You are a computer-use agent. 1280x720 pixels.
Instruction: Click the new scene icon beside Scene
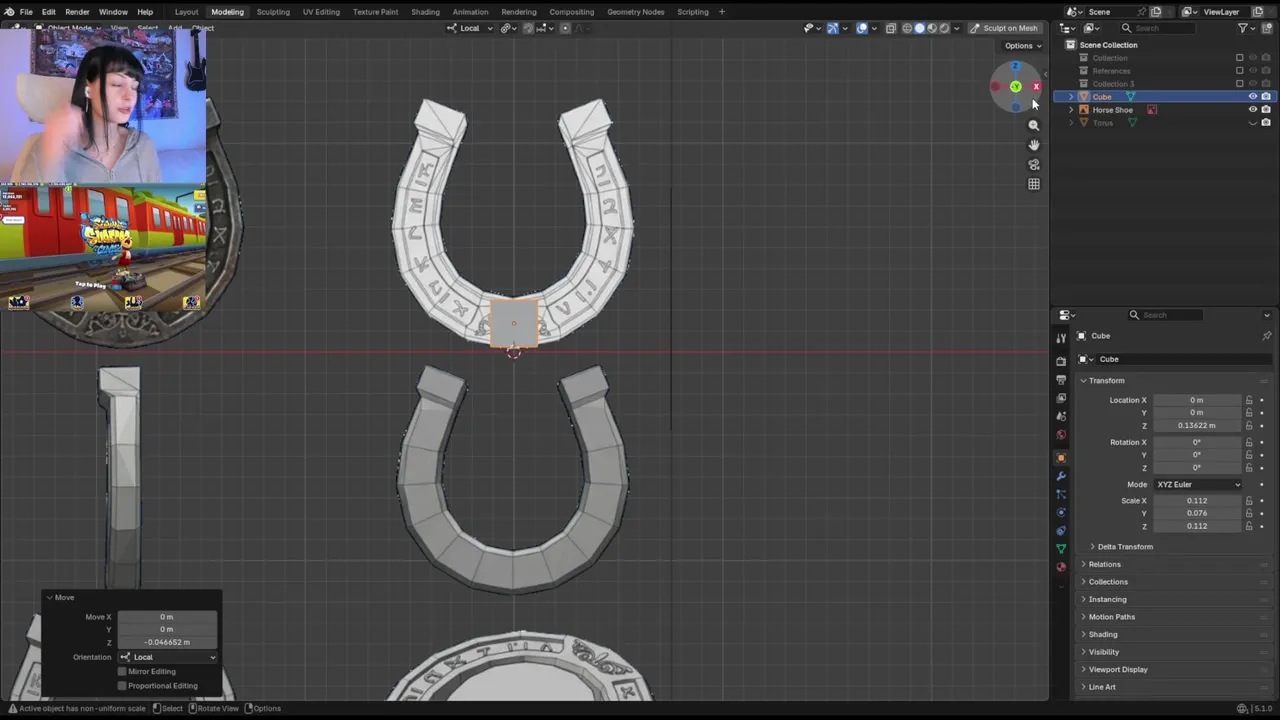pyautogui.click(x=1156, y=12)
